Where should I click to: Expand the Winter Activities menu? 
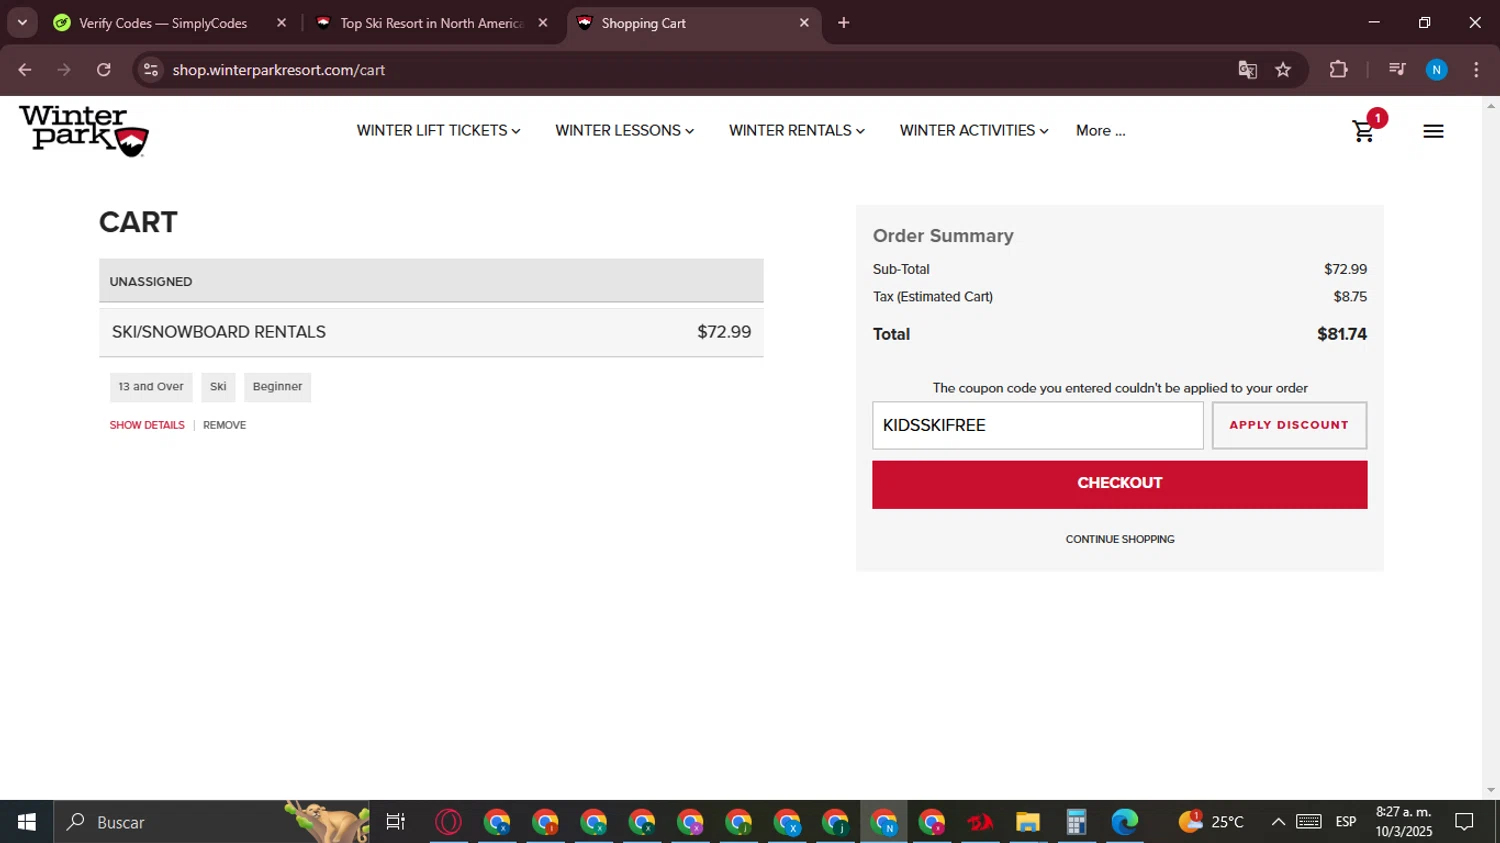(x=974, y=131)
